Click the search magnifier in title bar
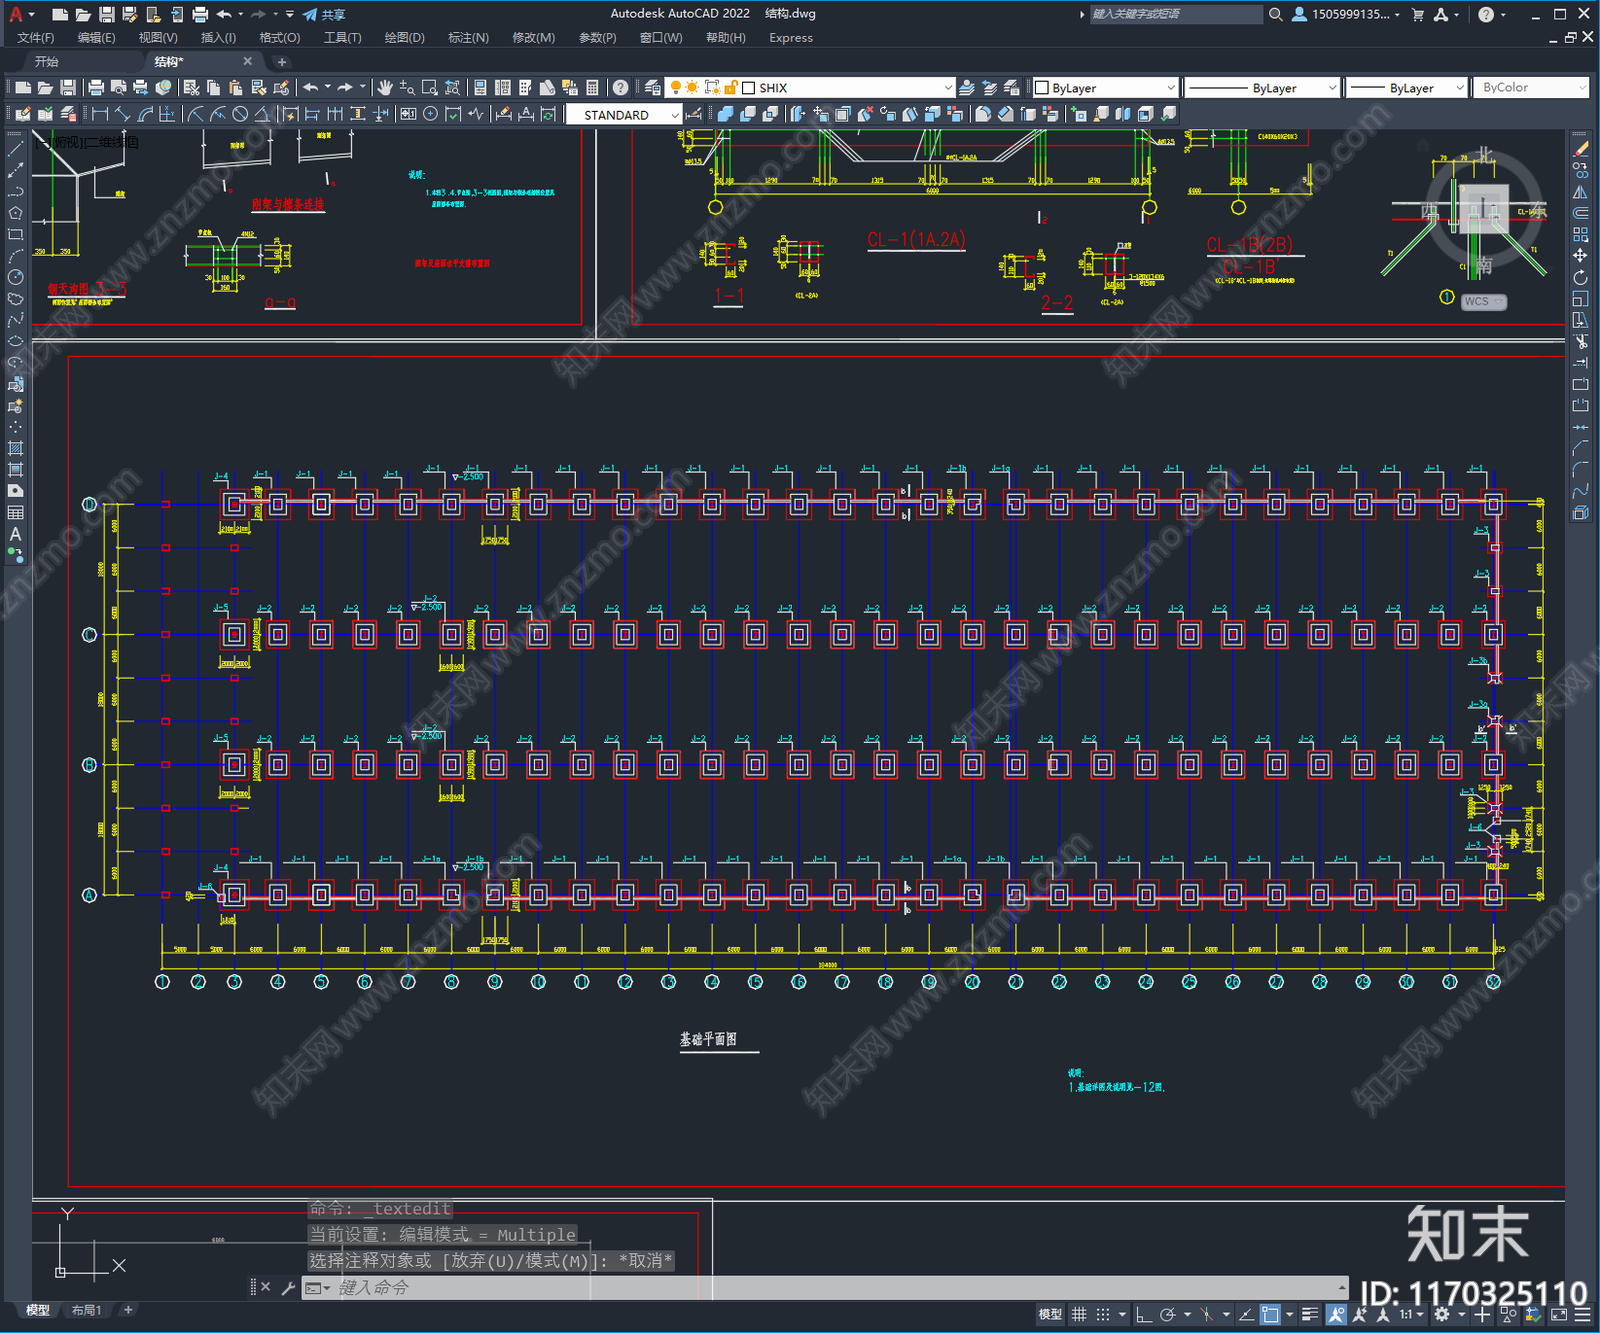 [x=1275, y=14]
